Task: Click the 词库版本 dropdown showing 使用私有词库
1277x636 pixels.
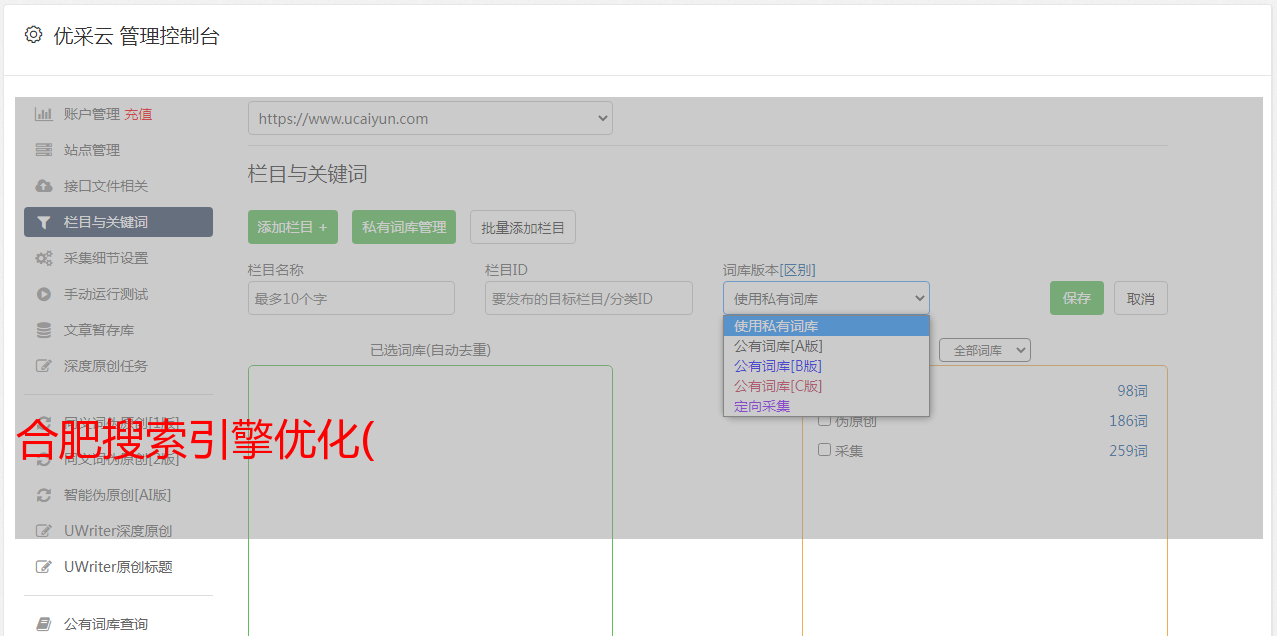Action: coord(826,298)
